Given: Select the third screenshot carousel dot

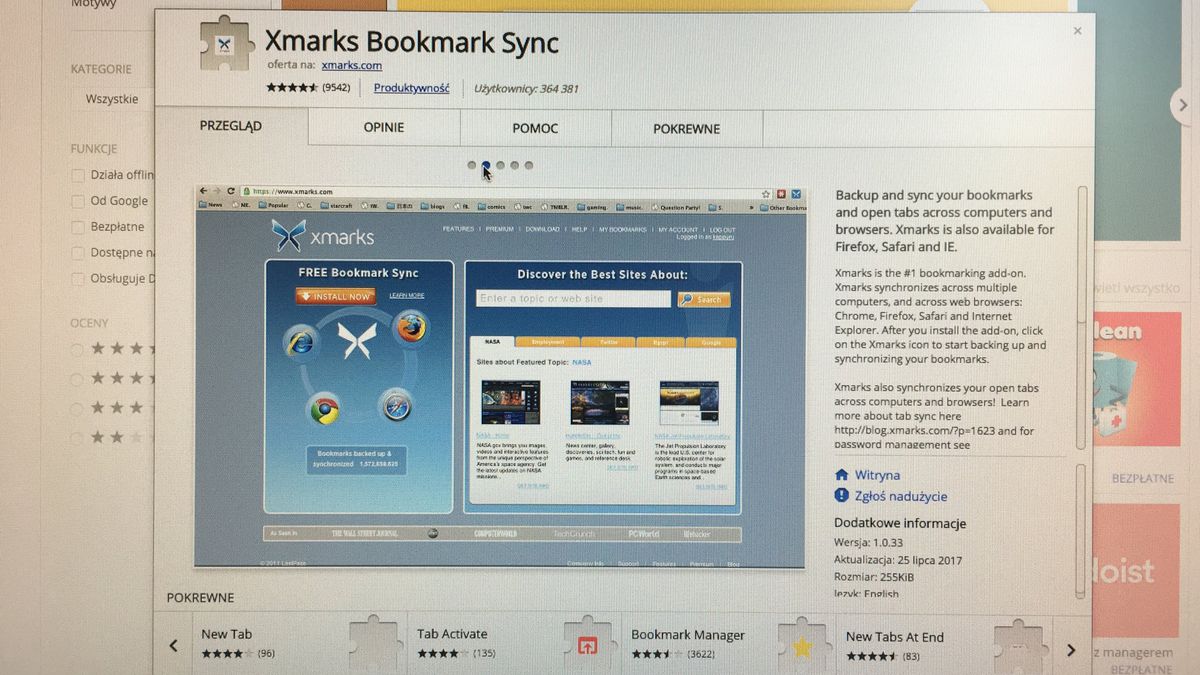Looking at the screenshot, I should [501, 165].
